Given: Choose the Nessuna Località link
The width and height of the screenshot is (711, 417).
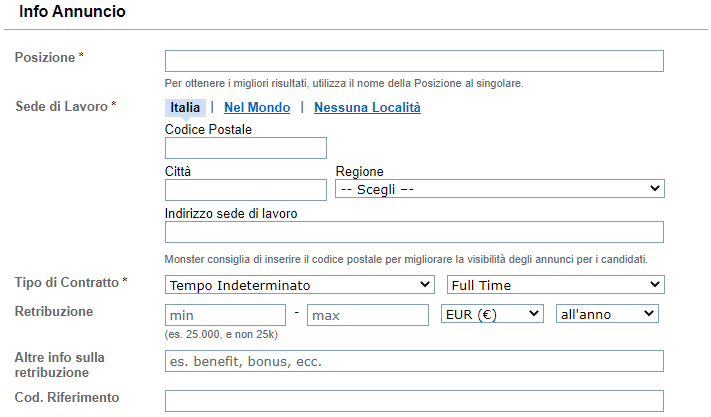Looking at the screenshot, I should click(367, 107).
